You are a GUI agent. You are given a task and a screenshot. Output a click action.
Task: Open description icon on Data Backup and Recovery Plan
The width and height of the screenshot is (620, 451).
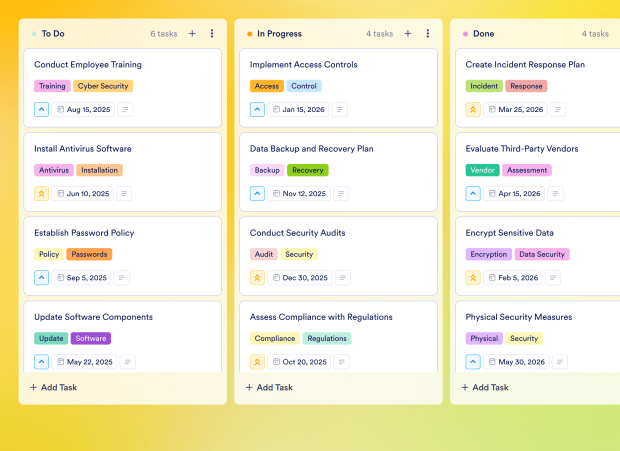pyautogui.click(x=341, y=194)
